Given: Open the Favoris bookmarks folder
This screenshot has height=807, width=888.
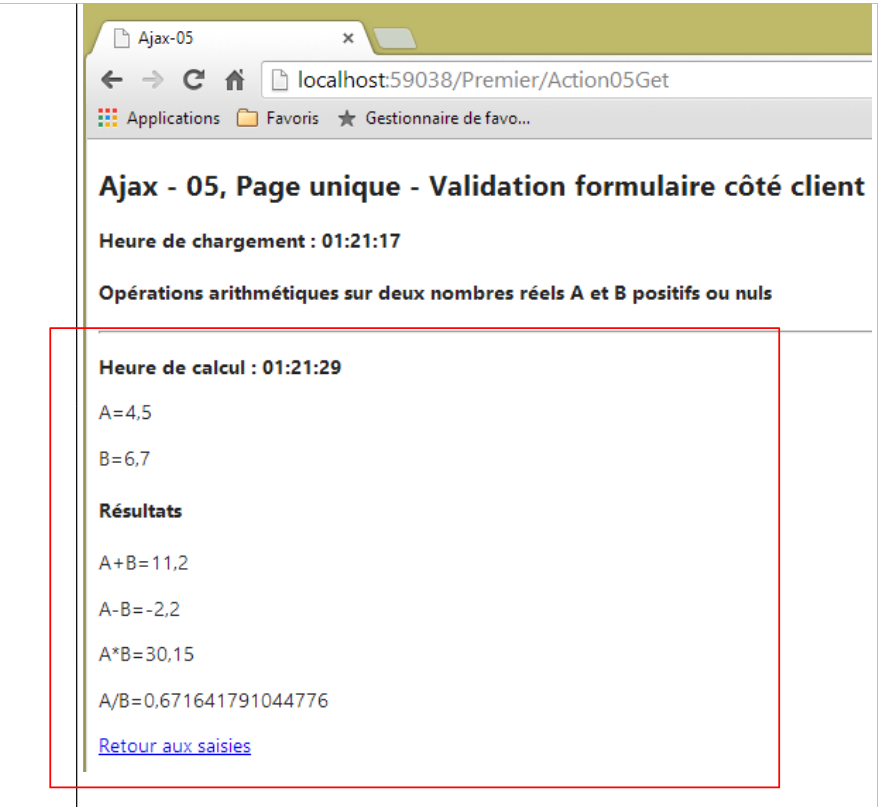Looking at the screenshot, I should pos(278,118).
